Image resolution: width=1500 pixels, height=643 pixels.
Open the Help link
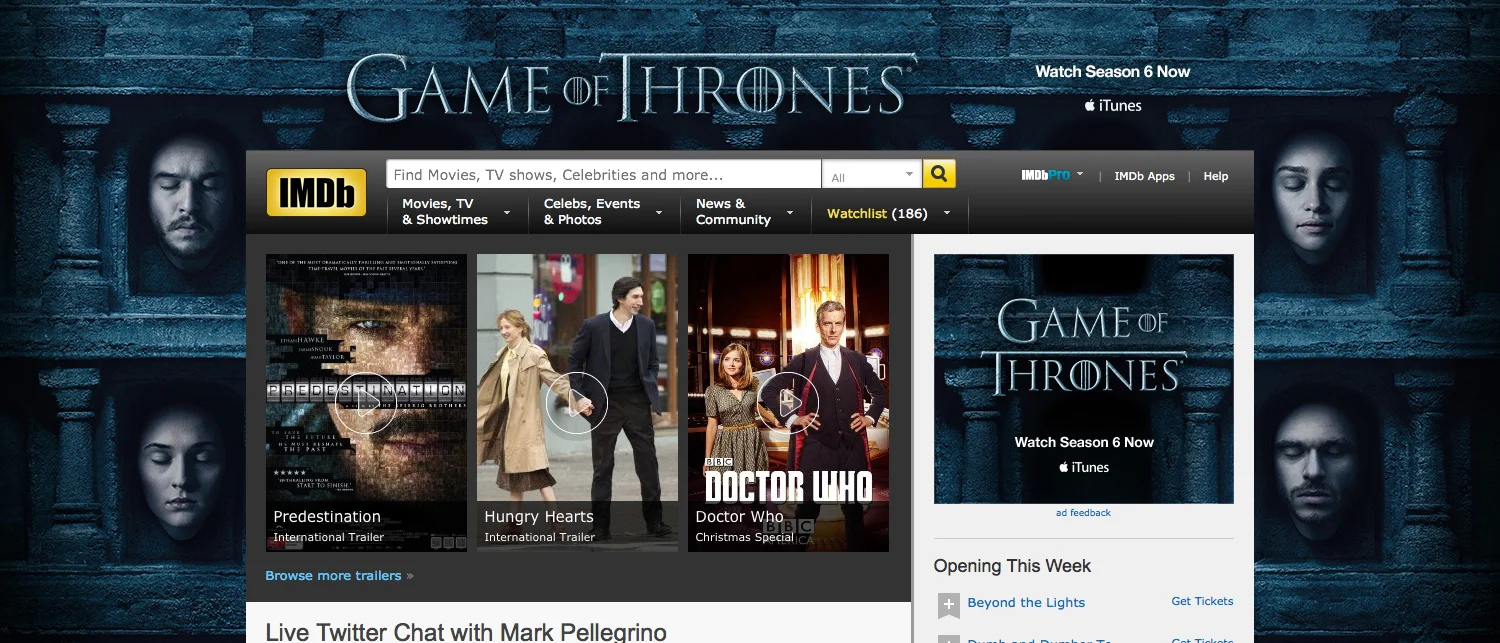(x=1216, y=176)
